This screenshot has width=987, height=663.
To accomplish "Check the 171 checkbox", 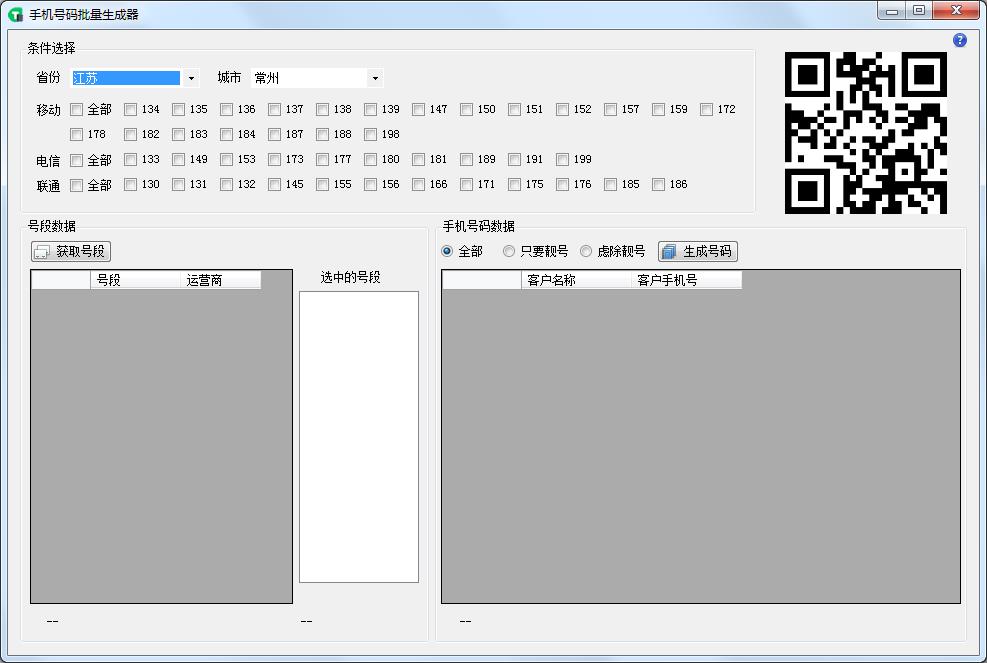I will click(x=466, y=185).
